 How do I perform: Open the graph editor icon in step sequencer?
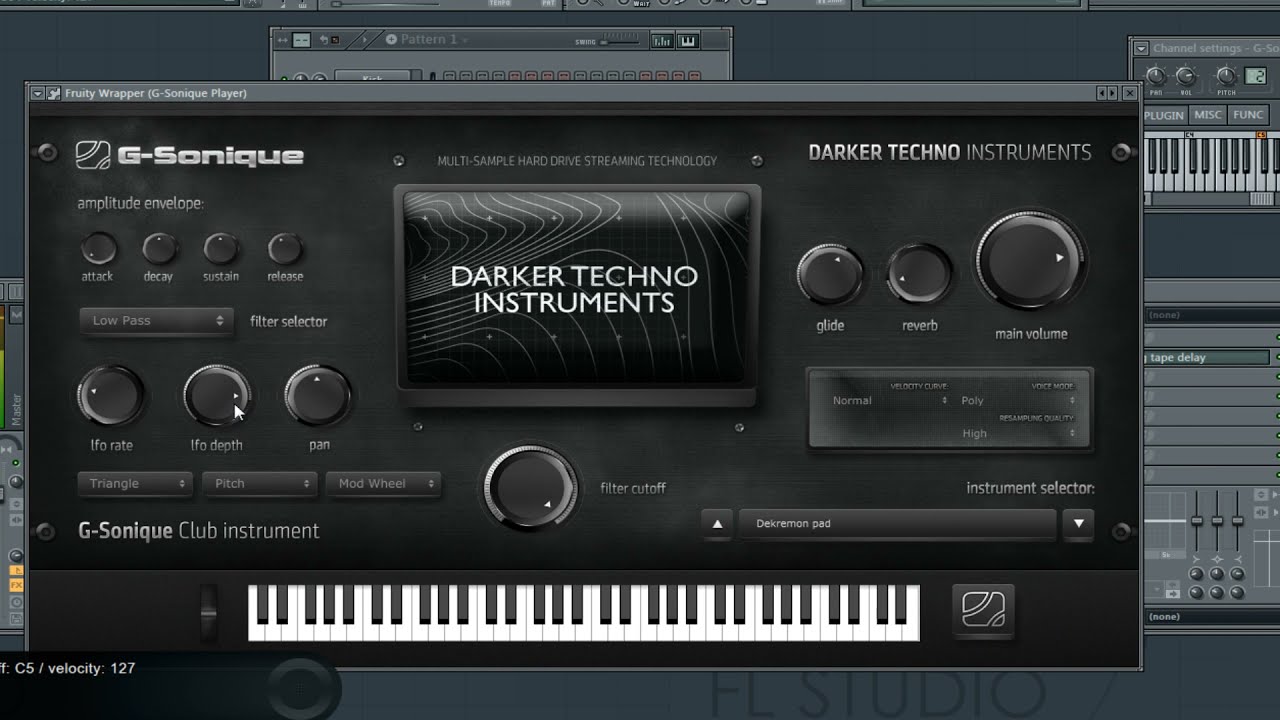pyautogui.click(x=662, y=41)
